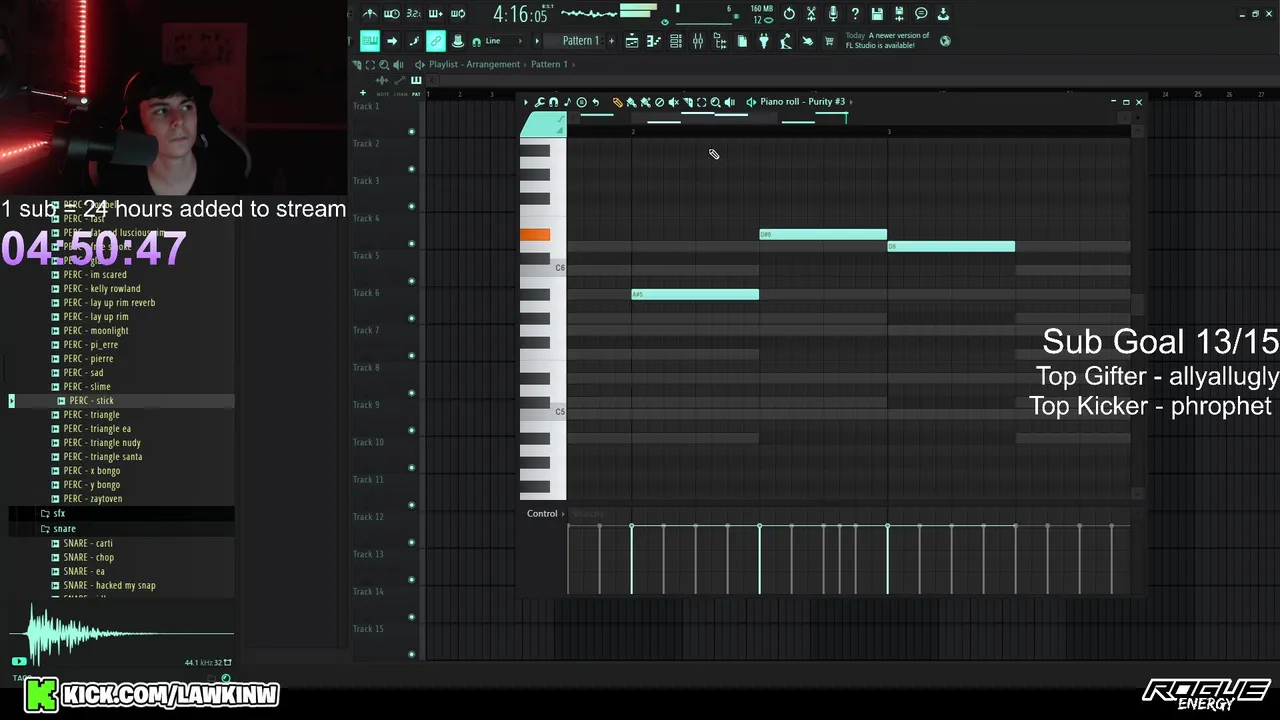Click the microphone one-click recording icon
This screenshot has height=720, width=1280.
click(833, 14)
